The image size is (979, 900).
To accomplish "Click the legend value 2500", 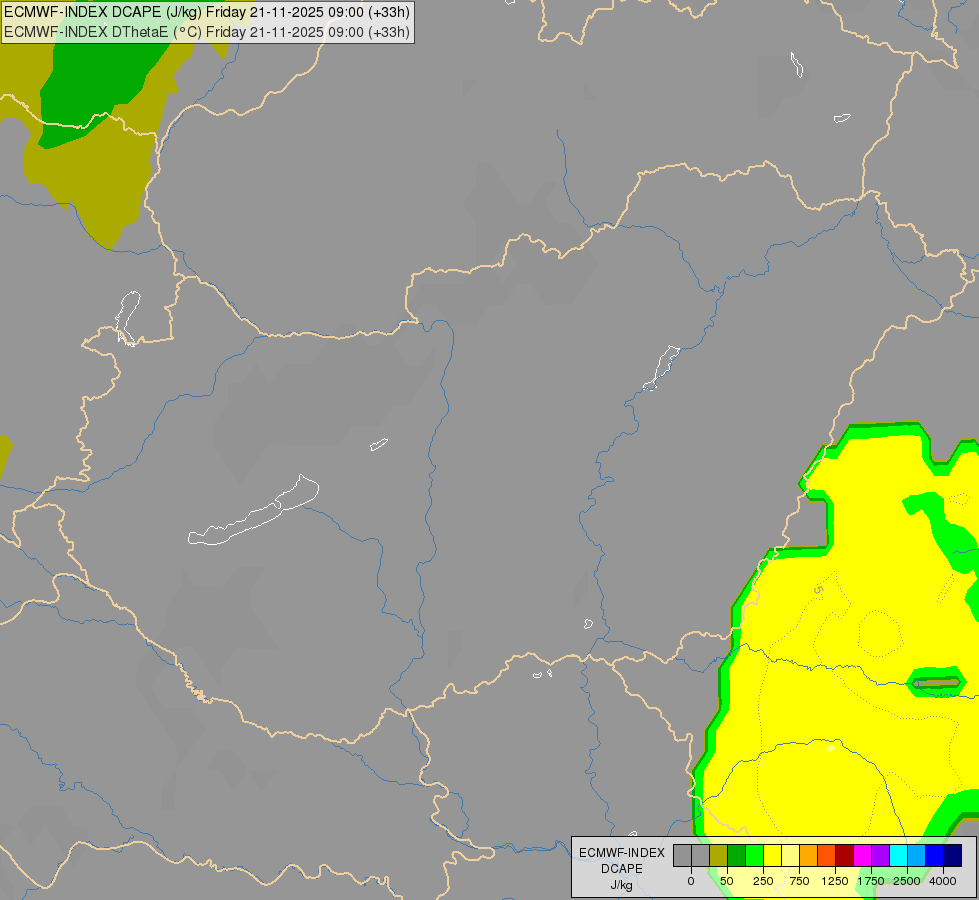I will [907, 881].
